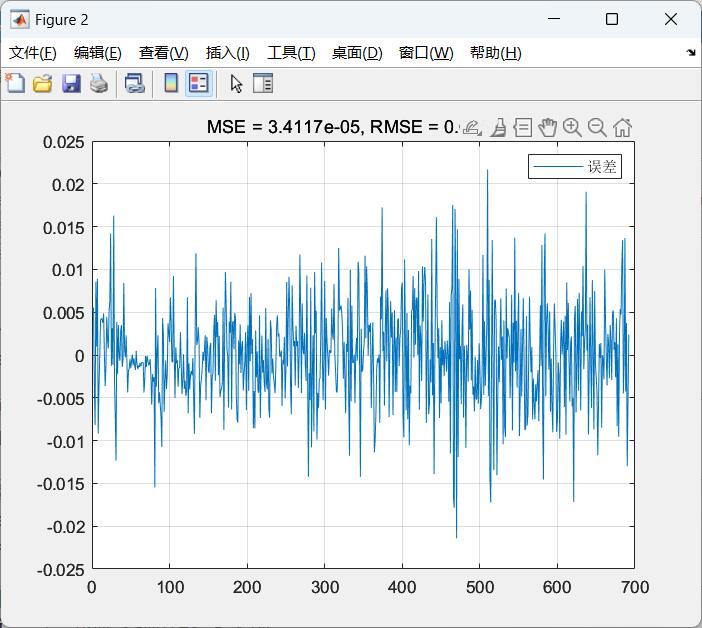Open the 工具(T) menu
This screenshot has width=702, height=628.
point(291,53)
